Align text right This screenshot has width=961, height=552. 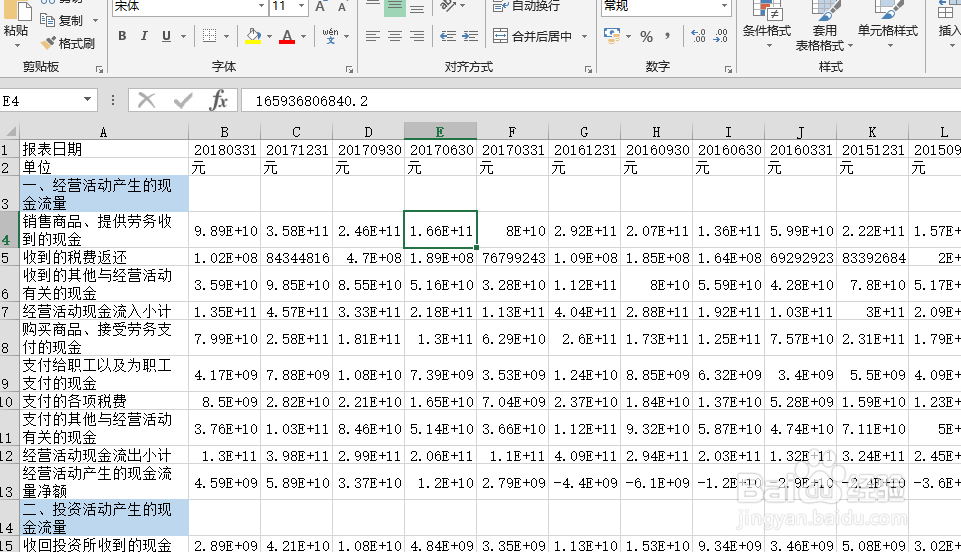point(417,36)
